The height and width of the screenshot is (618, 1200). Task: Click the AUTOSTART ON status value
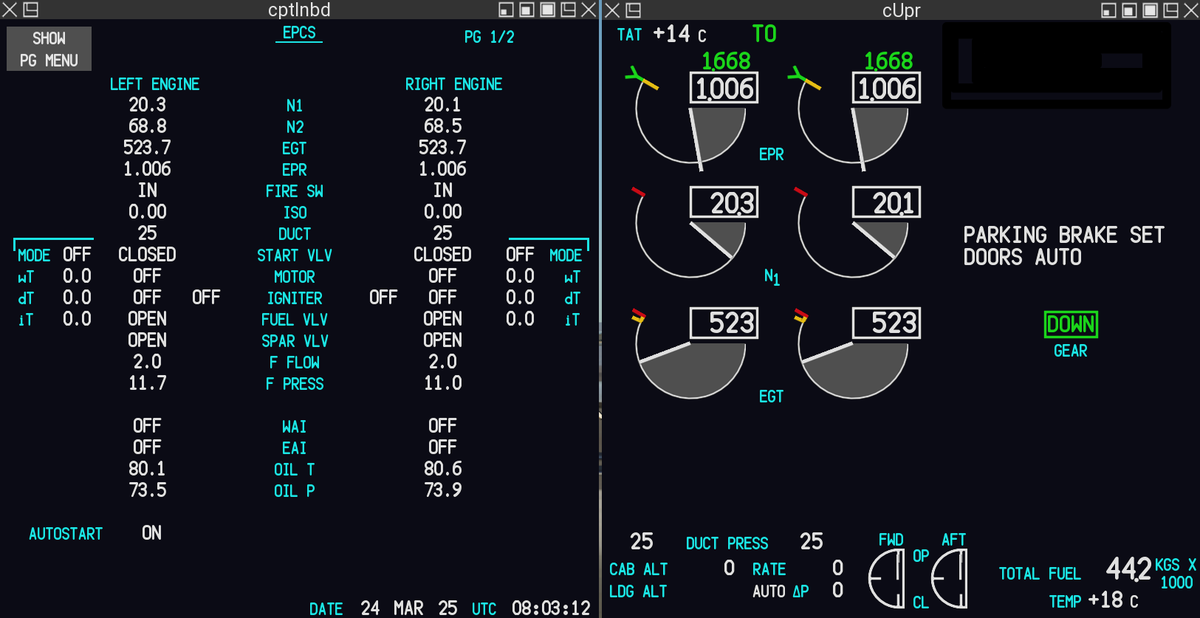(x=151, y=533)
